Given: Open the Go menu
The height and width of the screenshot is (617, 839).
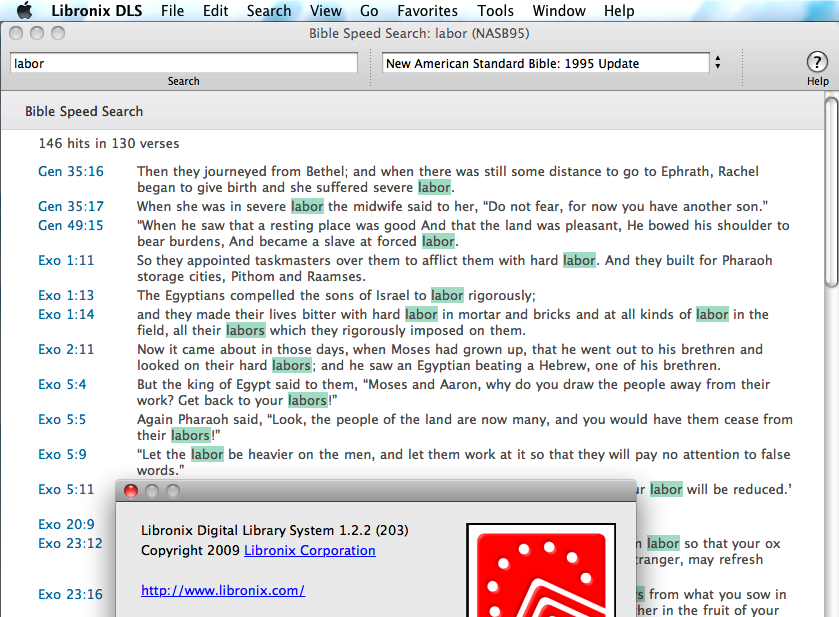Looking at the screenshot, I should pyautogui.click(x=369, y=11).
